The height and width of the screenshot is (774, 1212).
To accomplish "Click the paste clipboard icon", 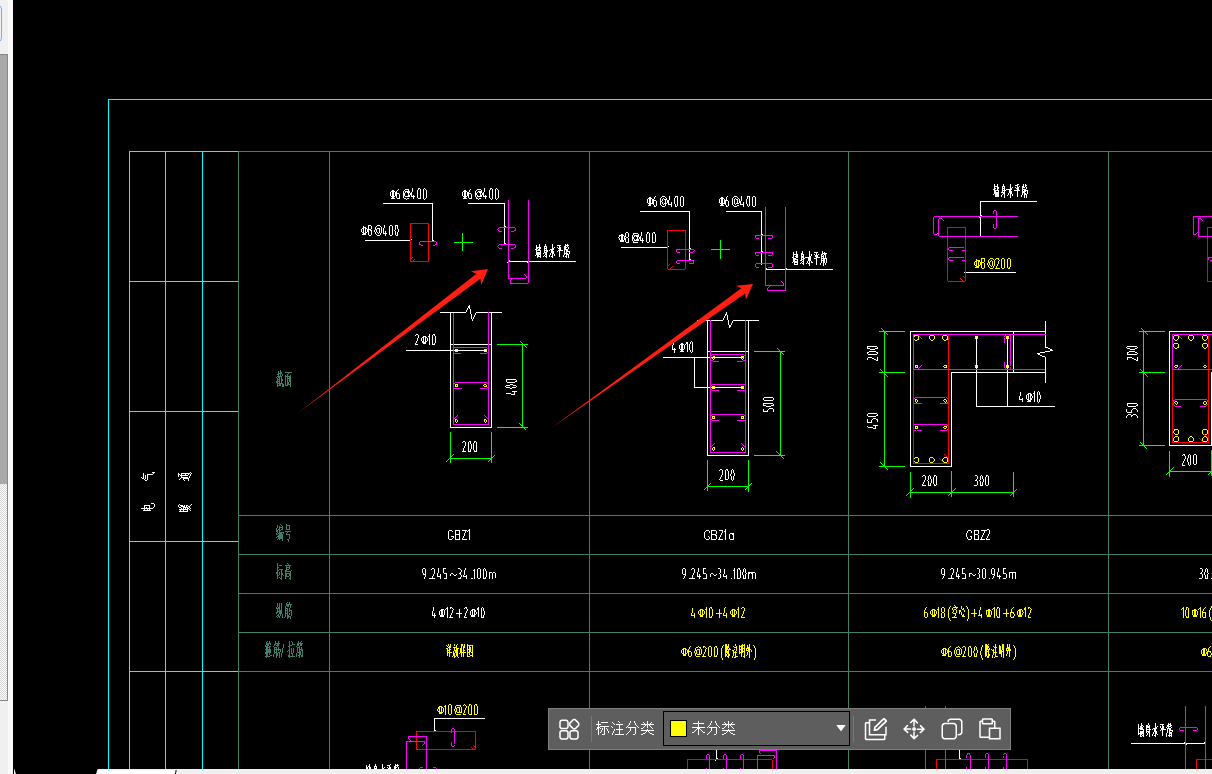I will tap(990, 729).
